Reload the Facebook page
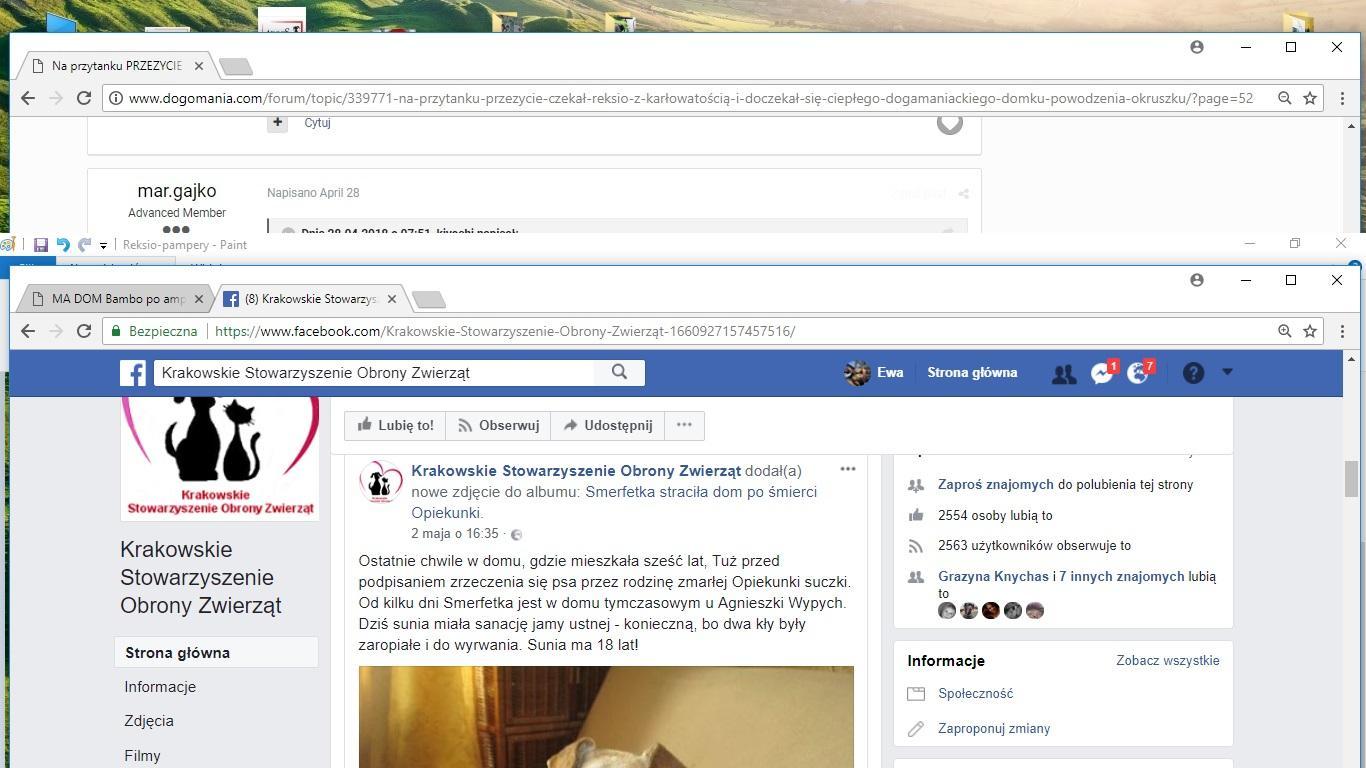Image resolution: width=1366 pixels, height=768 pixels. (84, 331)
